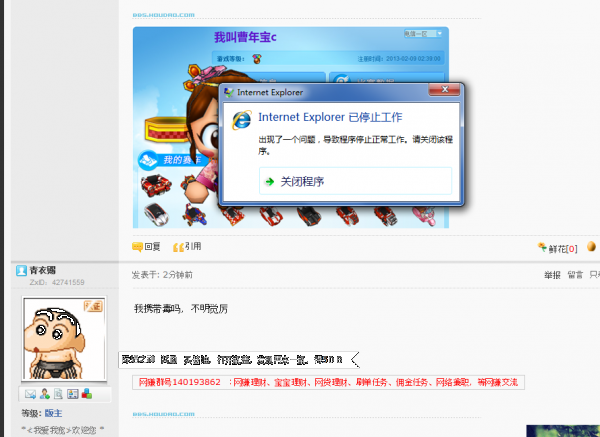600x437 pixels.
Task: Click the egg icon next to 鲜花
Action: tap(591, 246)
